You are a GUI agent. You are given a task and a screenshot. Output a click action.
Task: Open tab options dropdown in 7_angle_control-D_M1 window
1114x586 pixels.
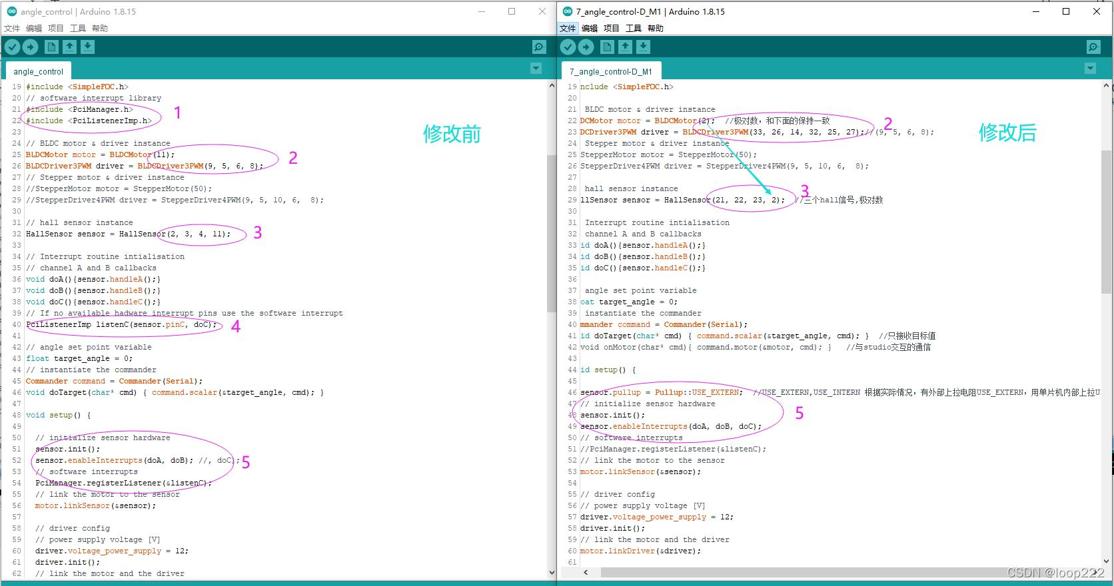[x=1091, y=69]
